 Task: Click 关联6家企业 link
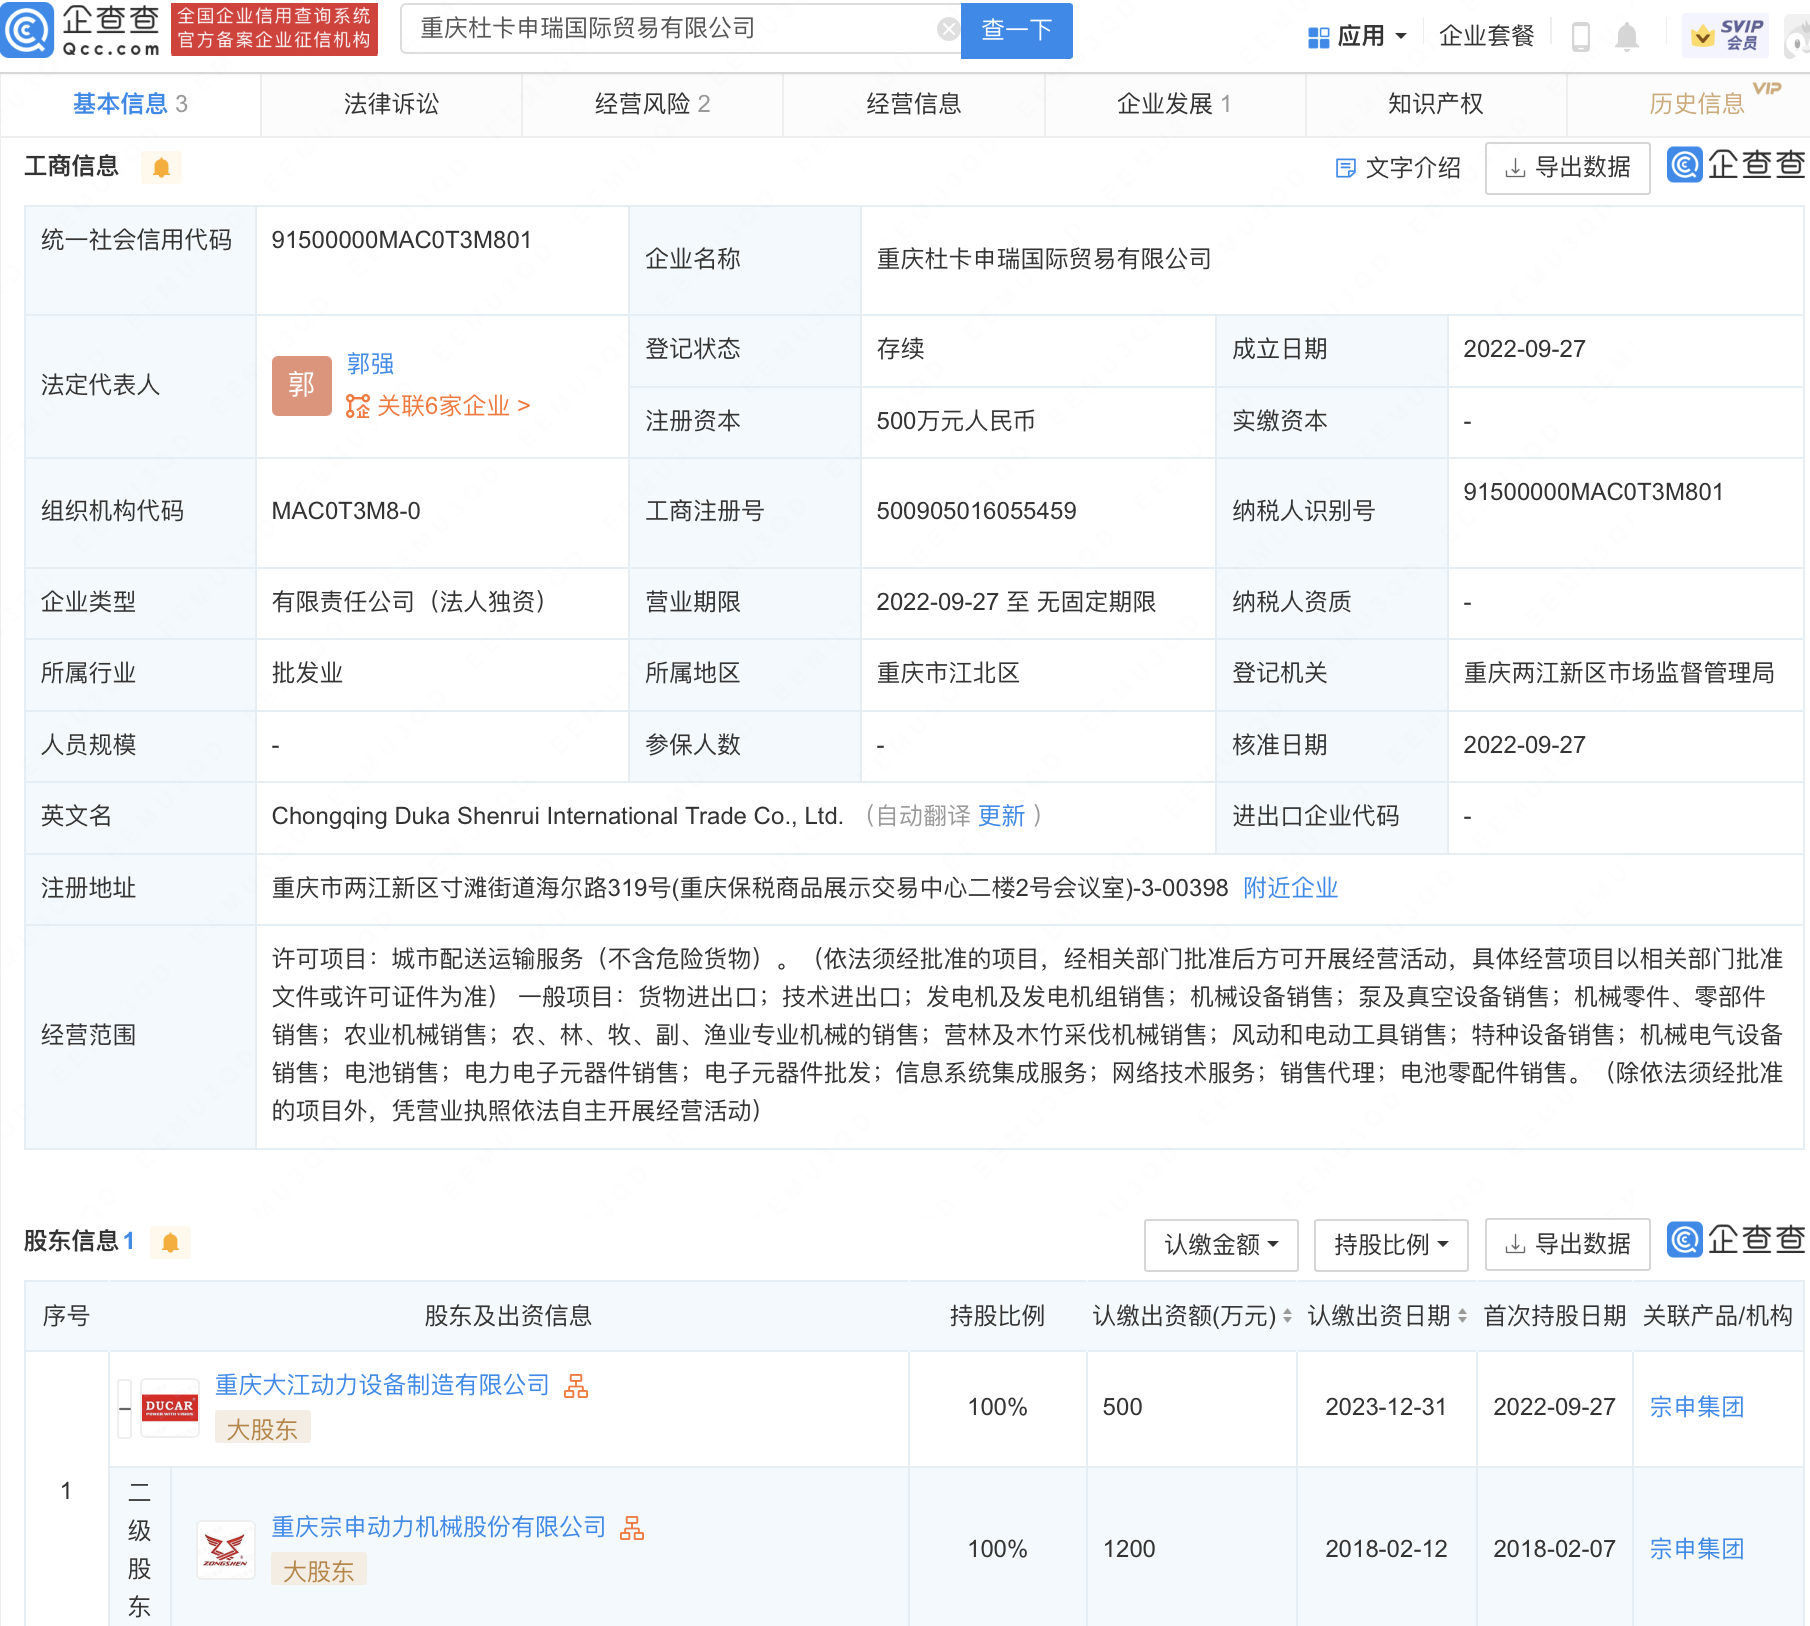pyautogui.click(x=438, y=406)
